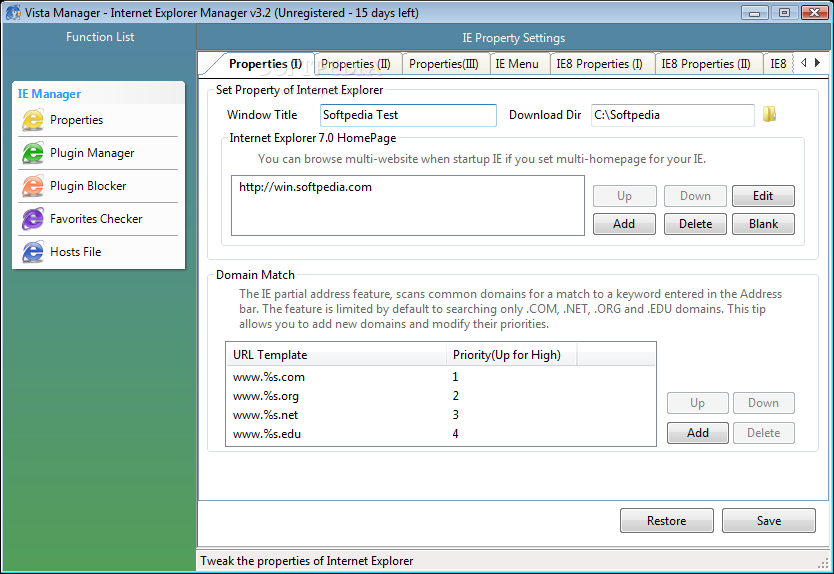The image size is (834, 574).
Task: Click URL Template column header
Action: (x=336, y=355)
